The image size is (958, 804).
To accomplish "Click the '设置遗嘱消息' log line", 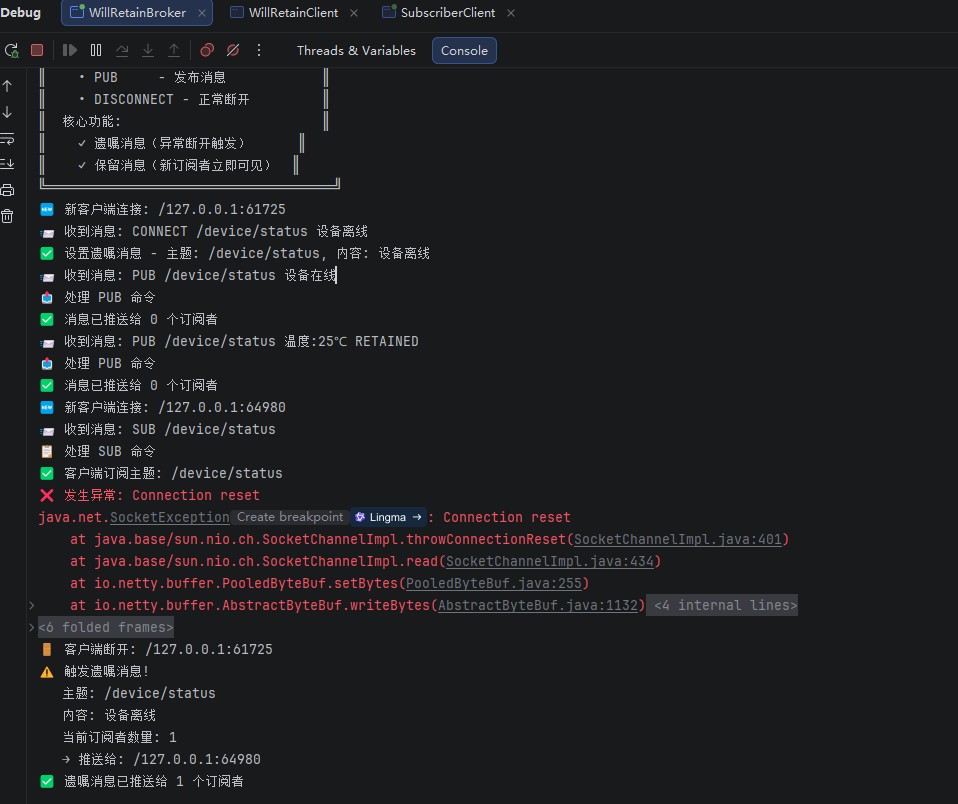I will coord(247,254).
